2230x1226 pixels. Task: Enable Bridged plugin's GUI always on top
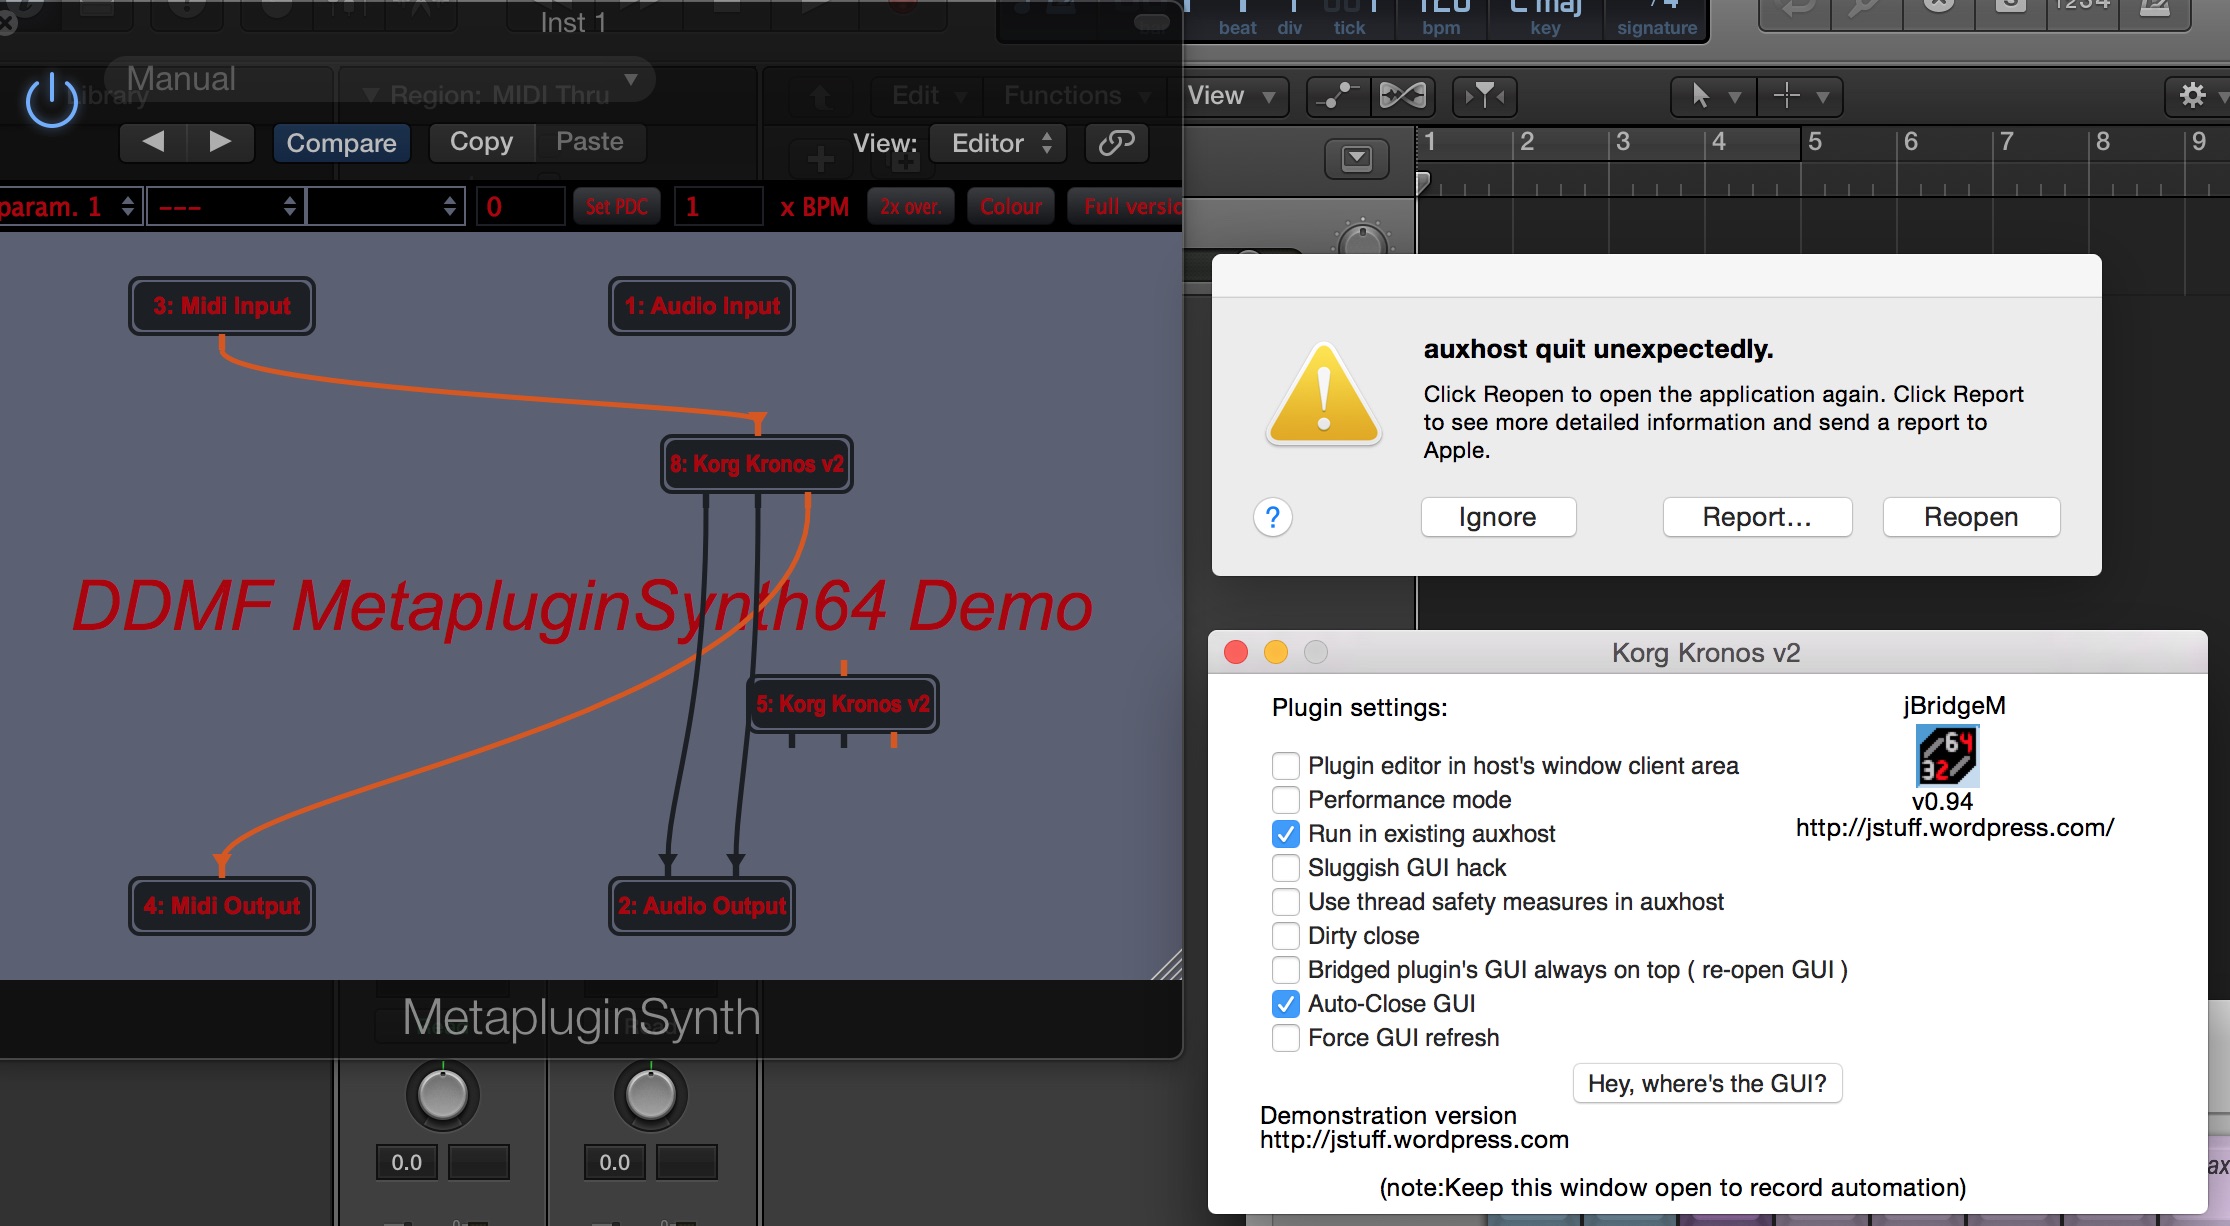[1286, 970]
